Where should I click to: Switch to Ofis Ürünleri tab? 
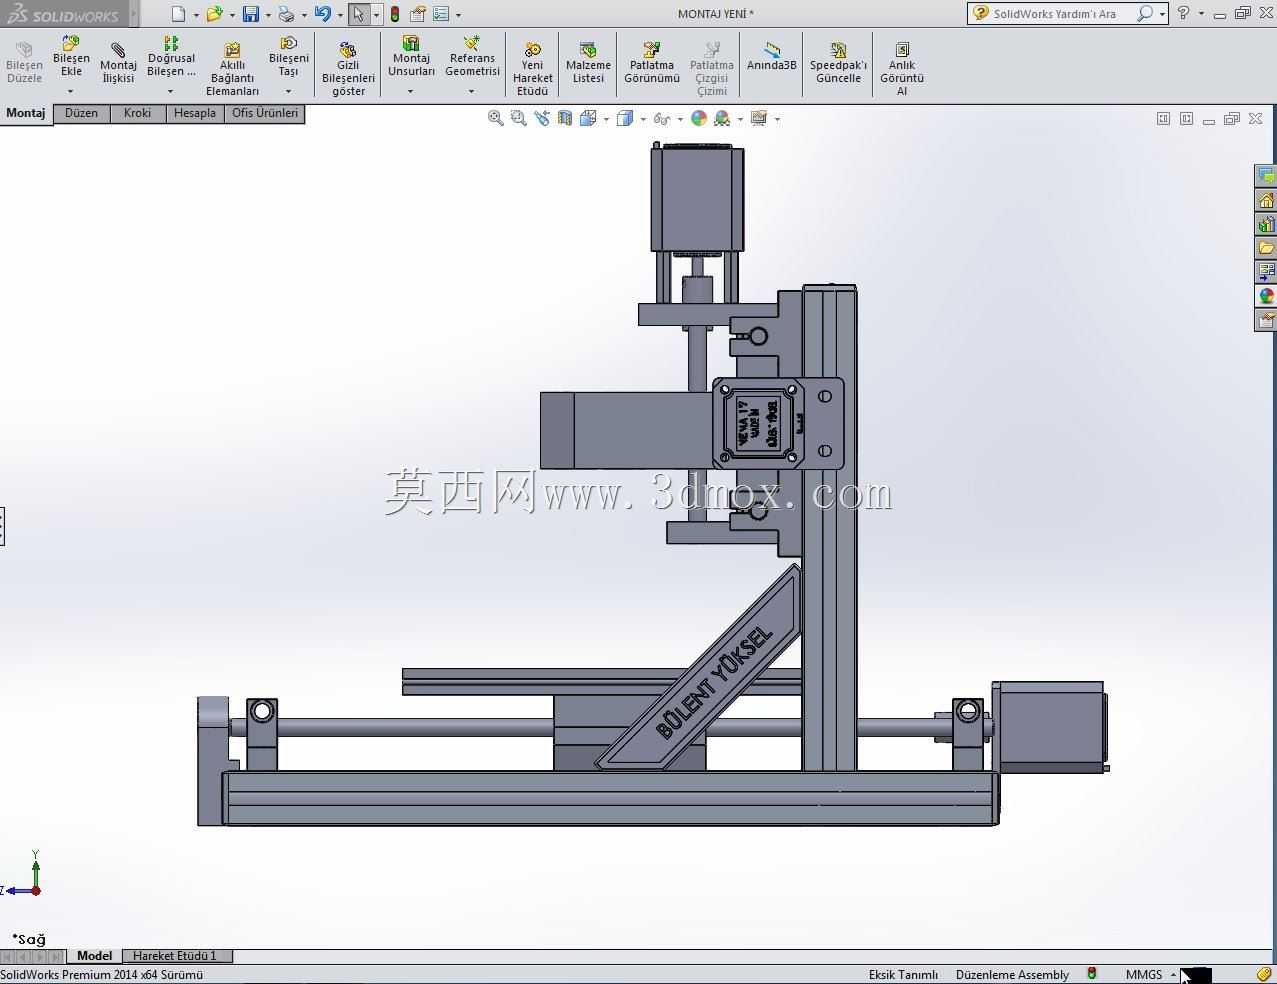[x=265, y=113]
